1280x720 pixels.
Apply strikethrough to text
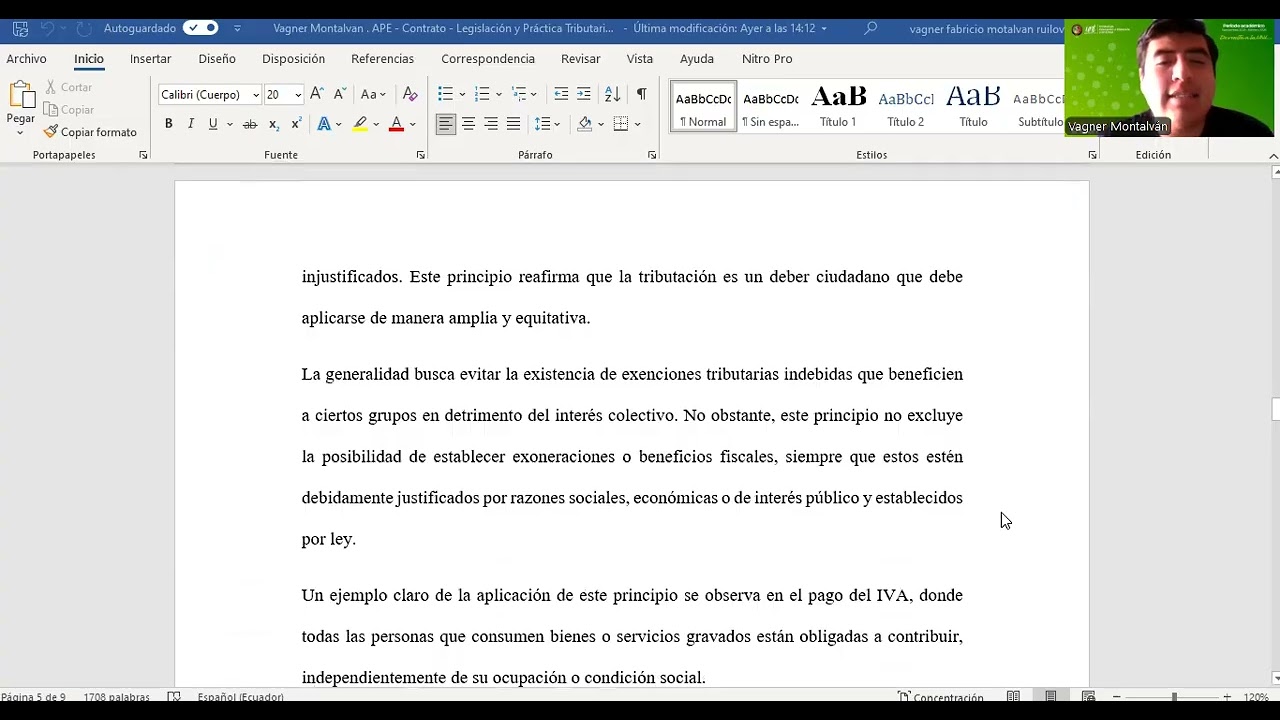pos(250,124)
